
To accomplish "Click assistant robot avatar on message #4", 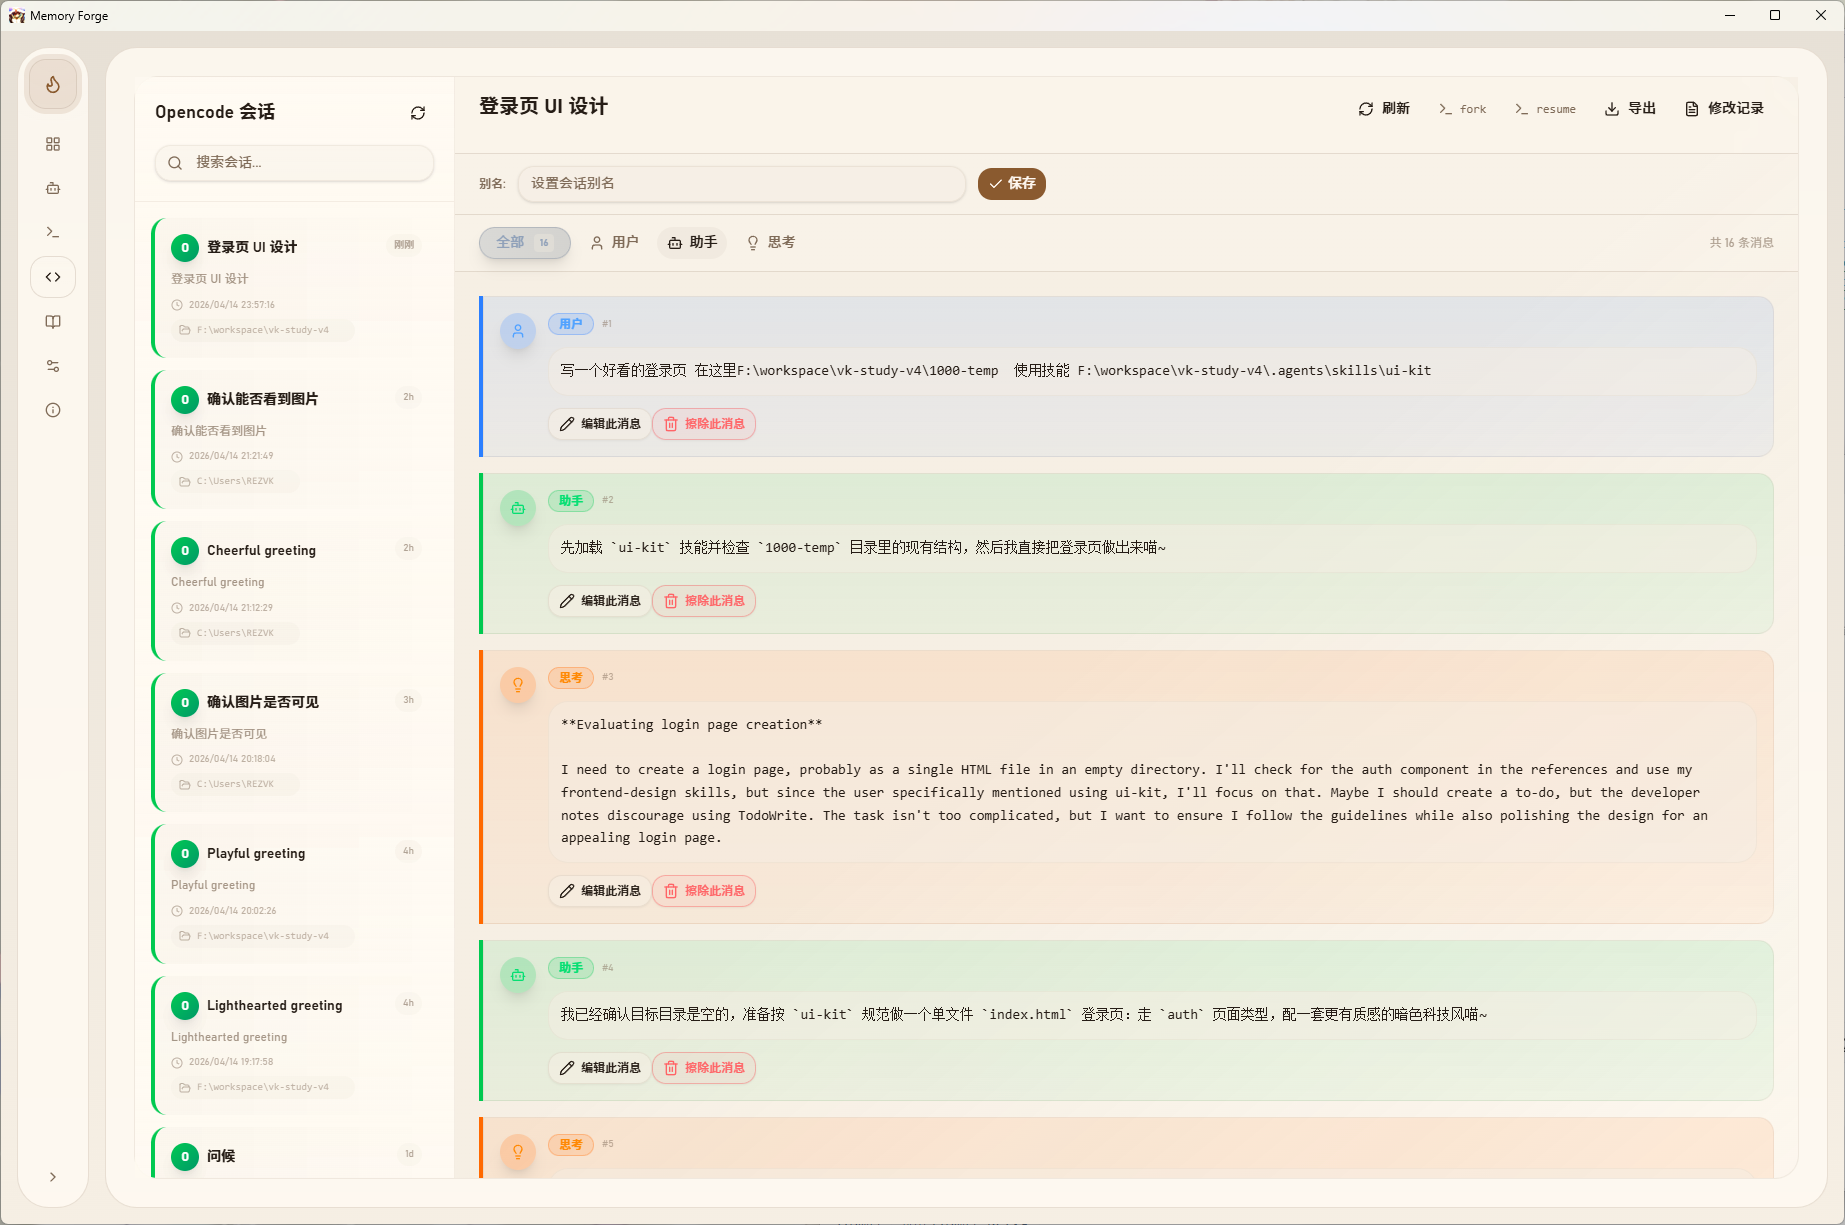I will [x=518, y=976].
